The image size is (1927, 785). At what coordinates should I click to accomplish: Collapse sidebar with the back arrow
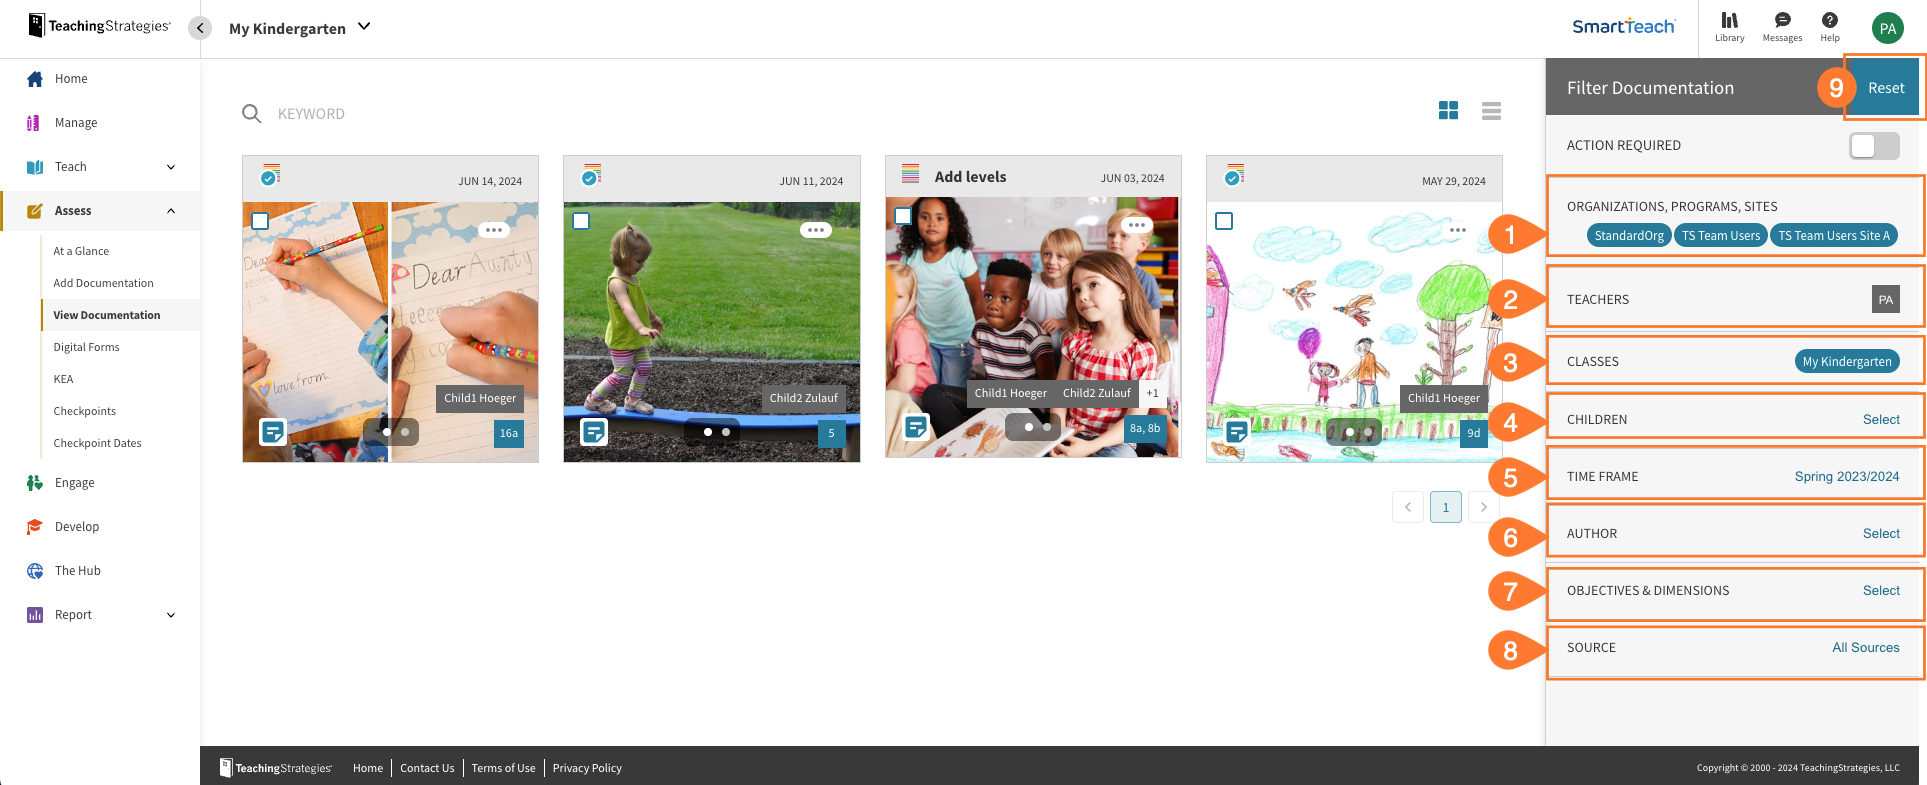[200, 28]
